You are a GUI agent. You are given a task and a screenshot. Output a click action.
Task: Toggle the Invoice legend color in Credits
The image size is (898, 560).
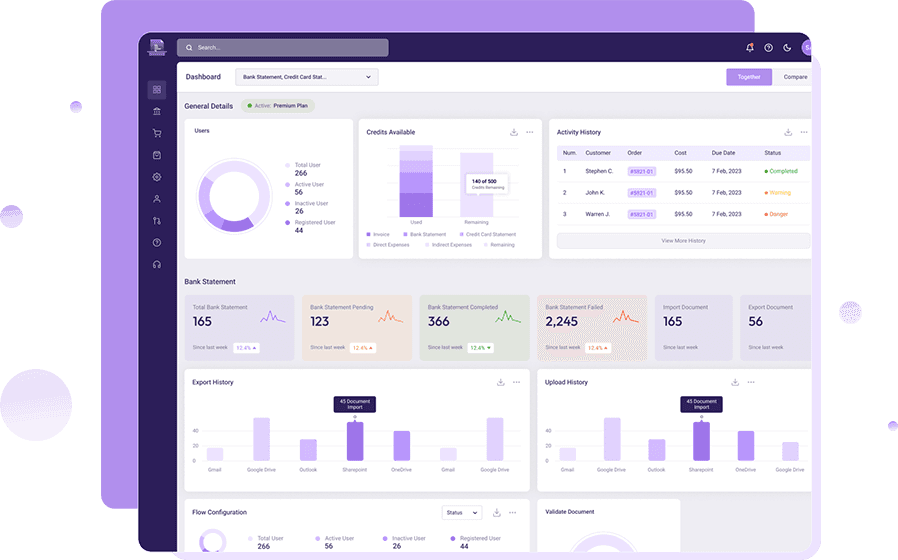368,234
